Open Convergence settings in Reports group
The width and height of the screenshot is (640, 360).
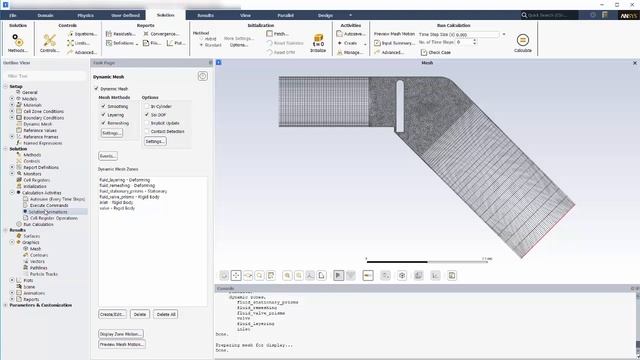click(x=160, y=34)
